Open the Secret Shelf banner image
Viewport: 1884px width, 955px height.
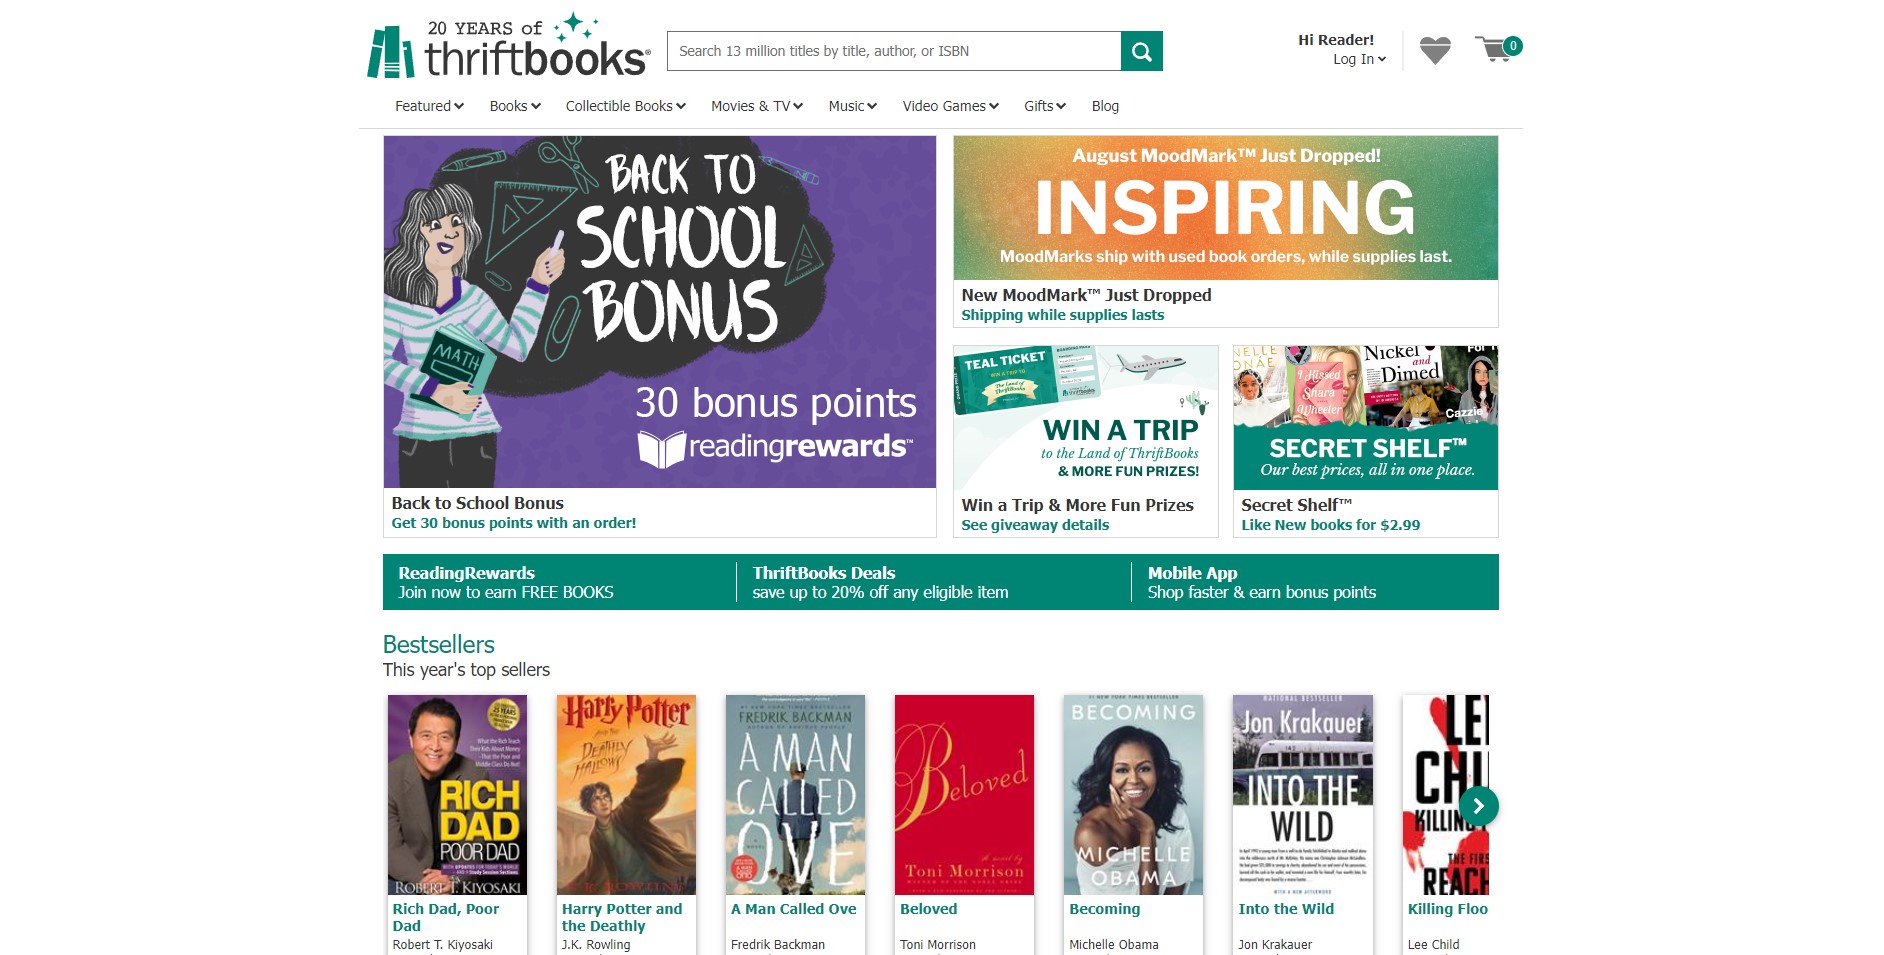tap(1366, 417)
